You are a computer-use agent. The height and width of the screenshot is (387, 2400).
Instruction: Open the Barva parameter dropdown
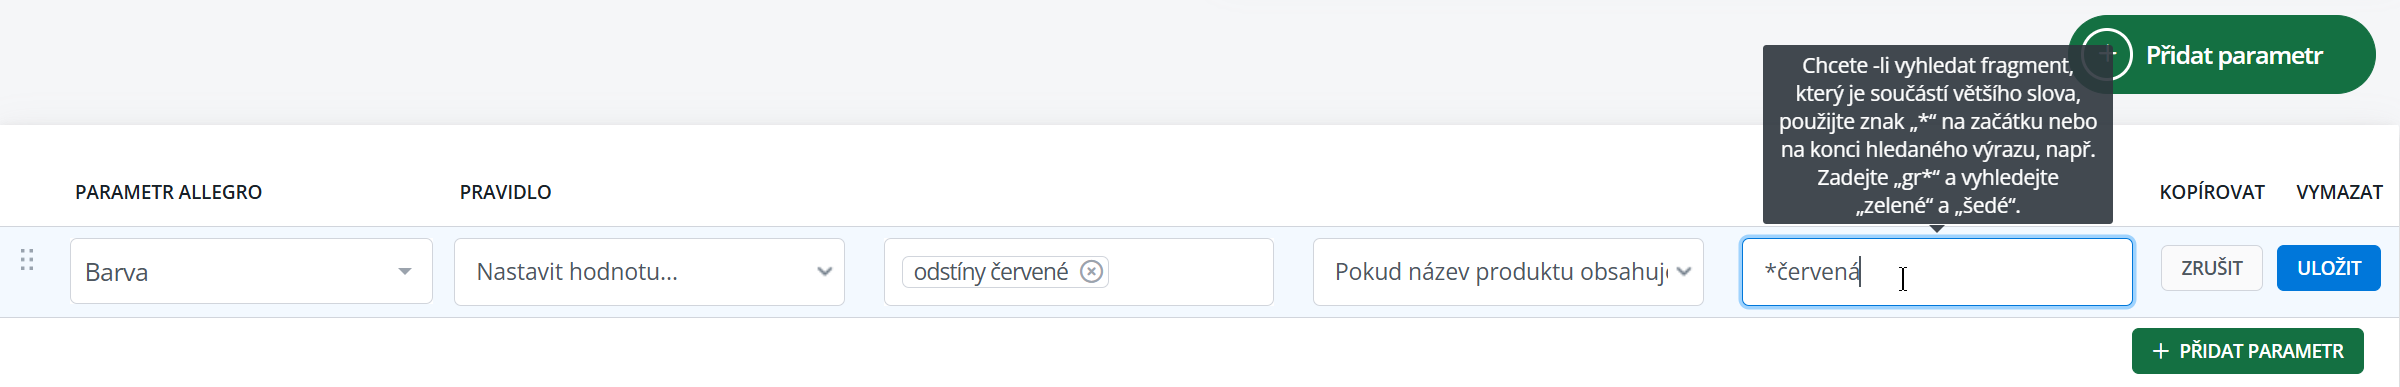click(x=251, y=271)
